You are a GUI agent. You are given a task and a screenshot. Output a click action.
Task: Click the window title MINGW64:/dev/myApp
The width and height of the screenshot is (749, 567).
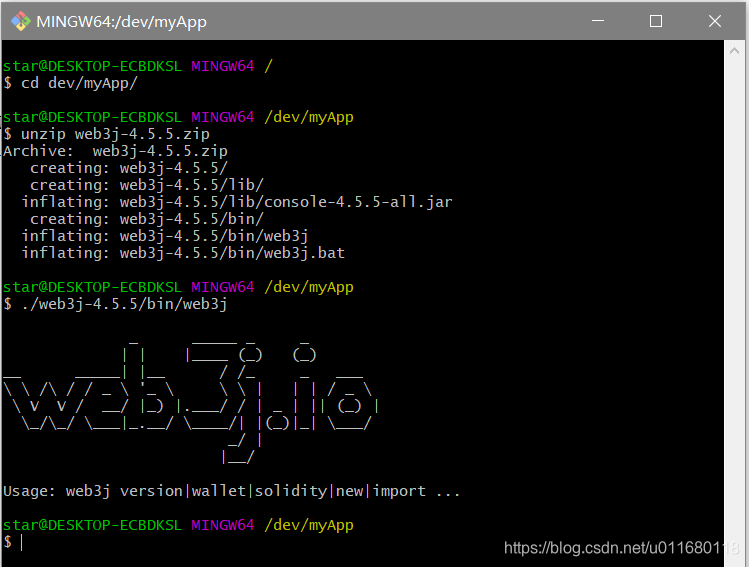pyautogui.click(x=121, y=22)
